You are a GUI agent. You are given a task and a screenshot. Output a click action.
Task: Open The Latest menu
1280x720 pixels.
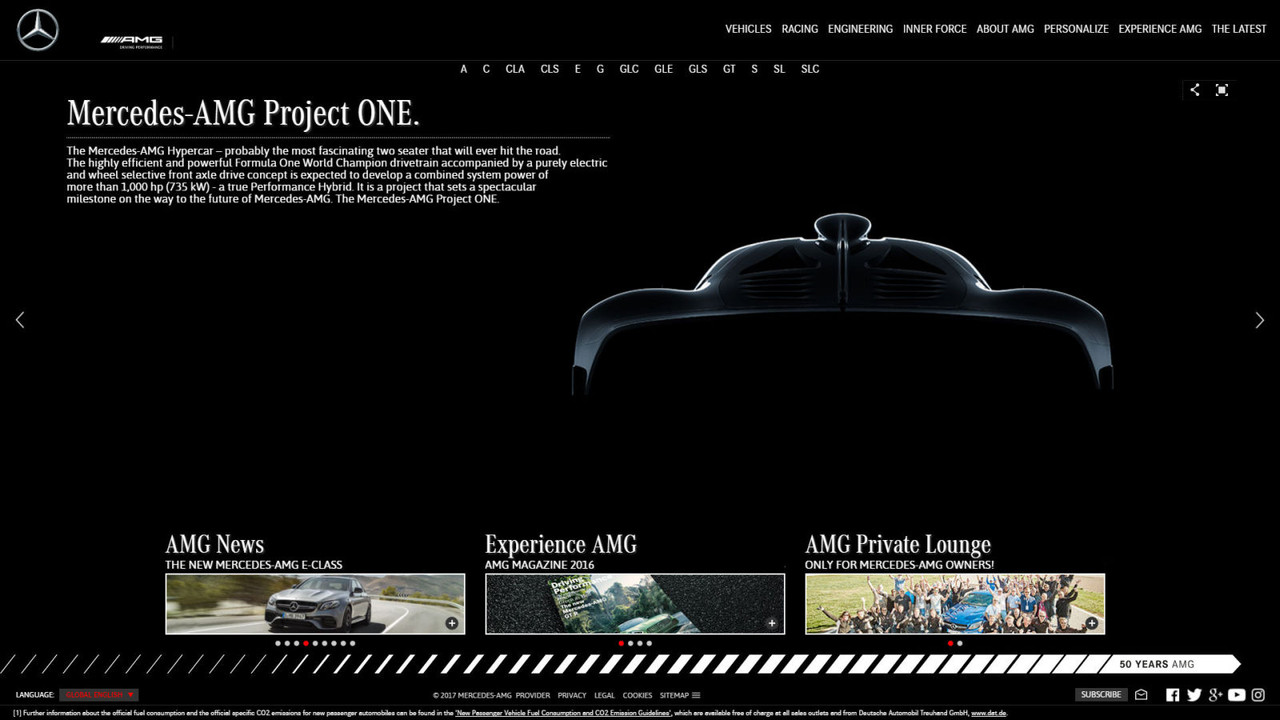[x=1239, y=29]
